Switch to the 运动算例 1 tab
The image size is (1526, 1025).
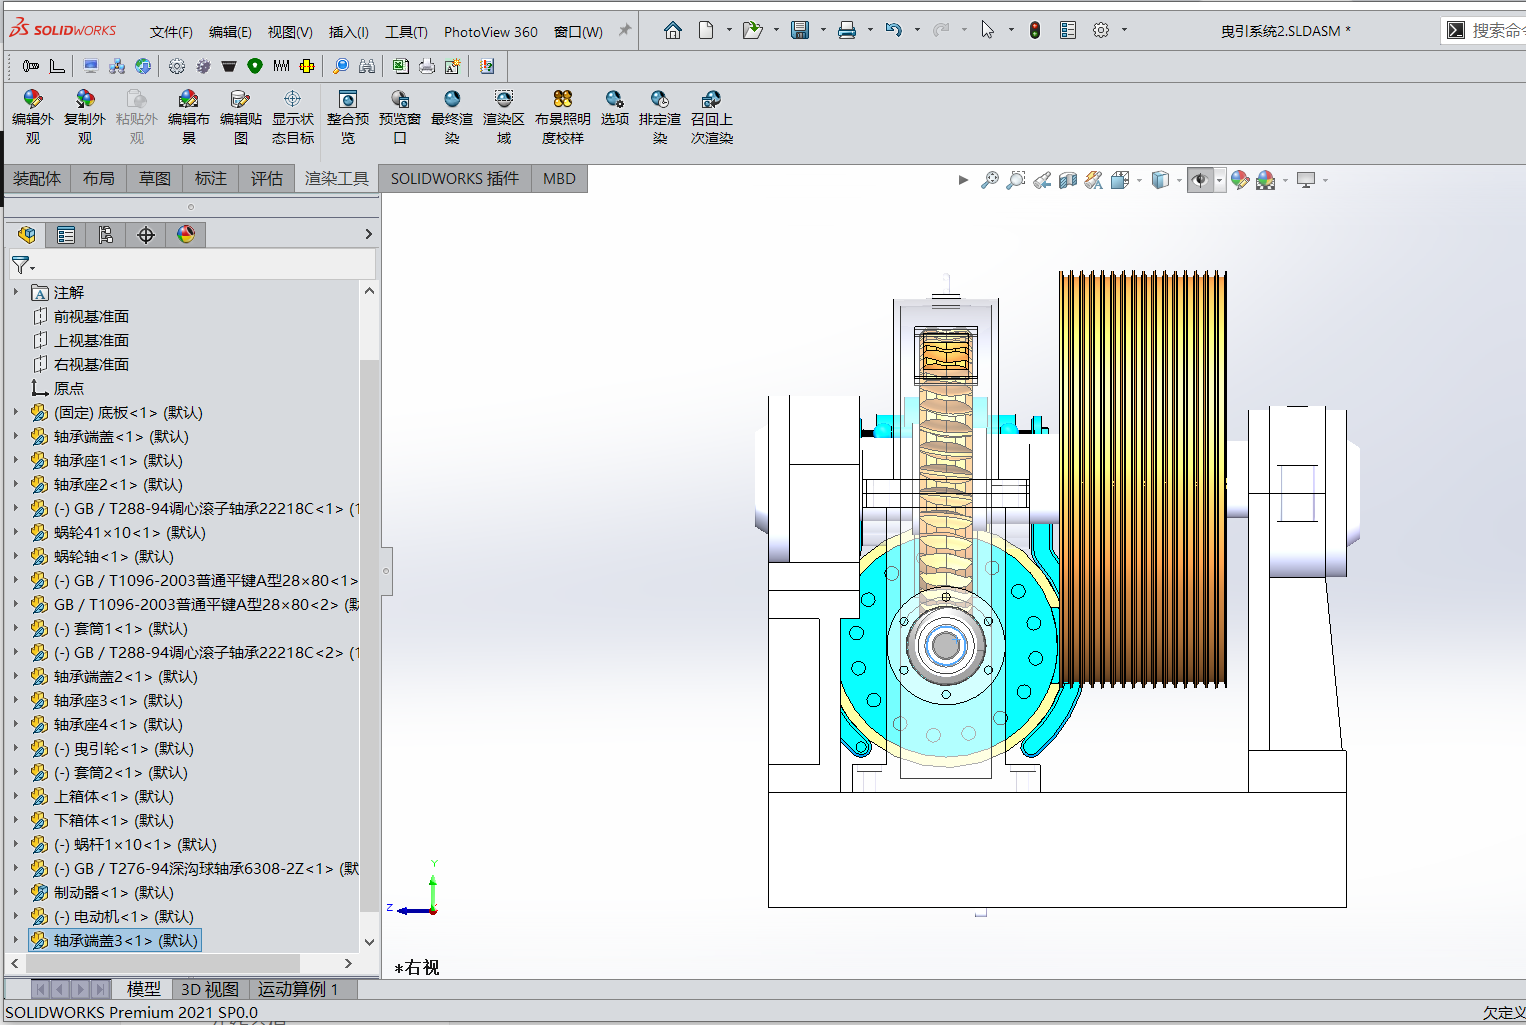coord(298,989)
